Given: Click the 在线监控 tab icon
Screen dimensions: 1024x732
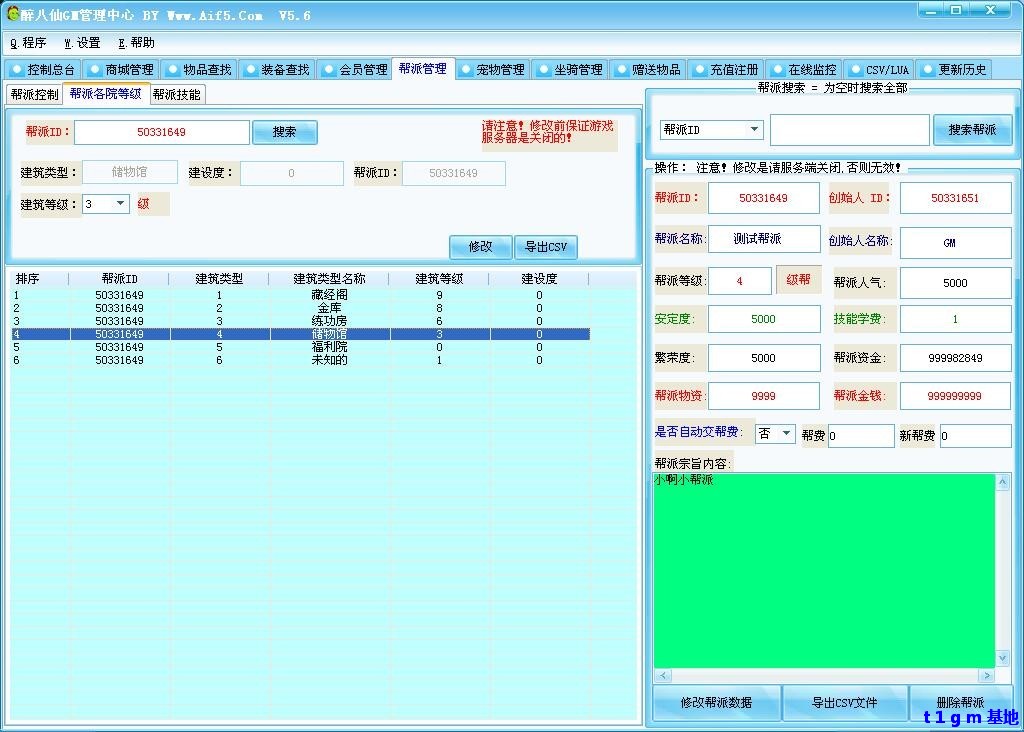Looking at the screenshot, I should 775,69.
